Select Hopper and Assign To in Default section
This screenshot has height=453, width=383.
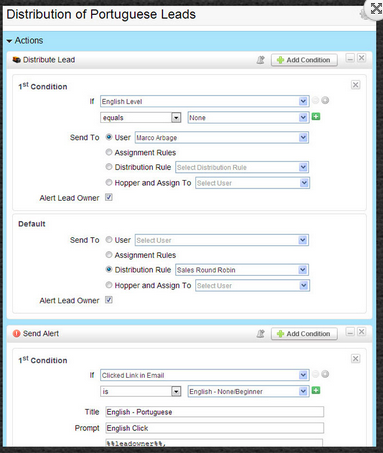(x=109, y=285)
